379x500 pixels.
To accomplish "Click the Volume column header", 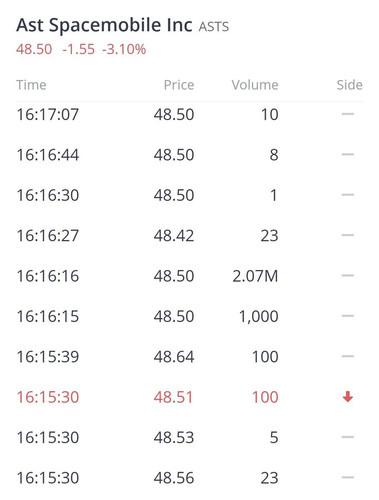I will pyautogui.click(x=255, y=85).
